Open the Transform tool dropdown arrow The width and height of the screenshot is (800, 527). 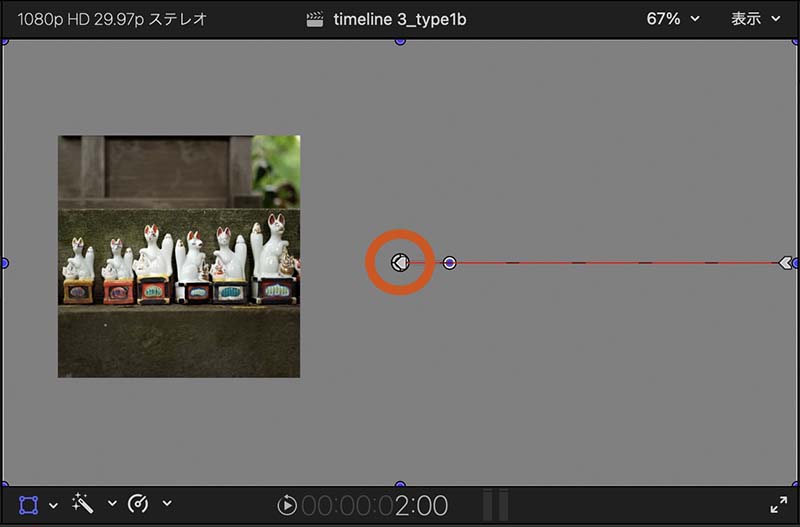click(53, 505)
